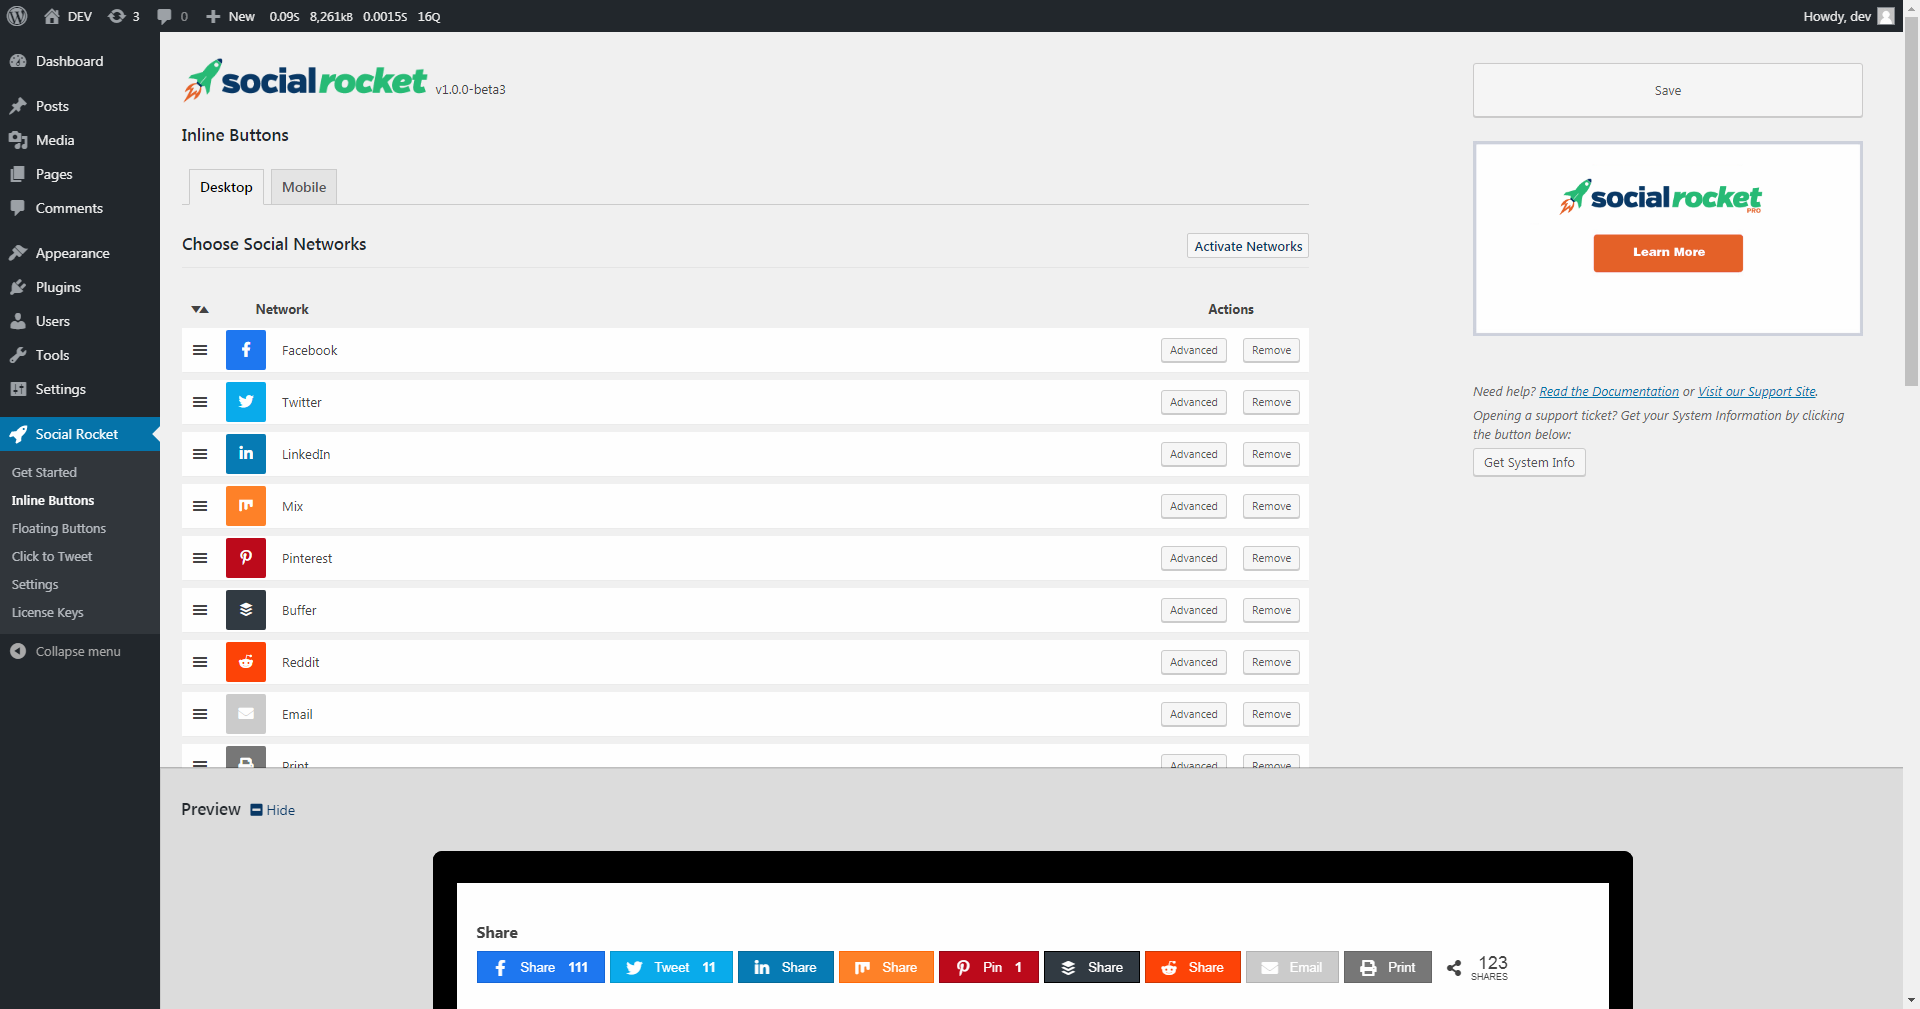Click the total shares icon in preview
This screenshot has height=1009, width=1920.
[x=1454, y=968]
